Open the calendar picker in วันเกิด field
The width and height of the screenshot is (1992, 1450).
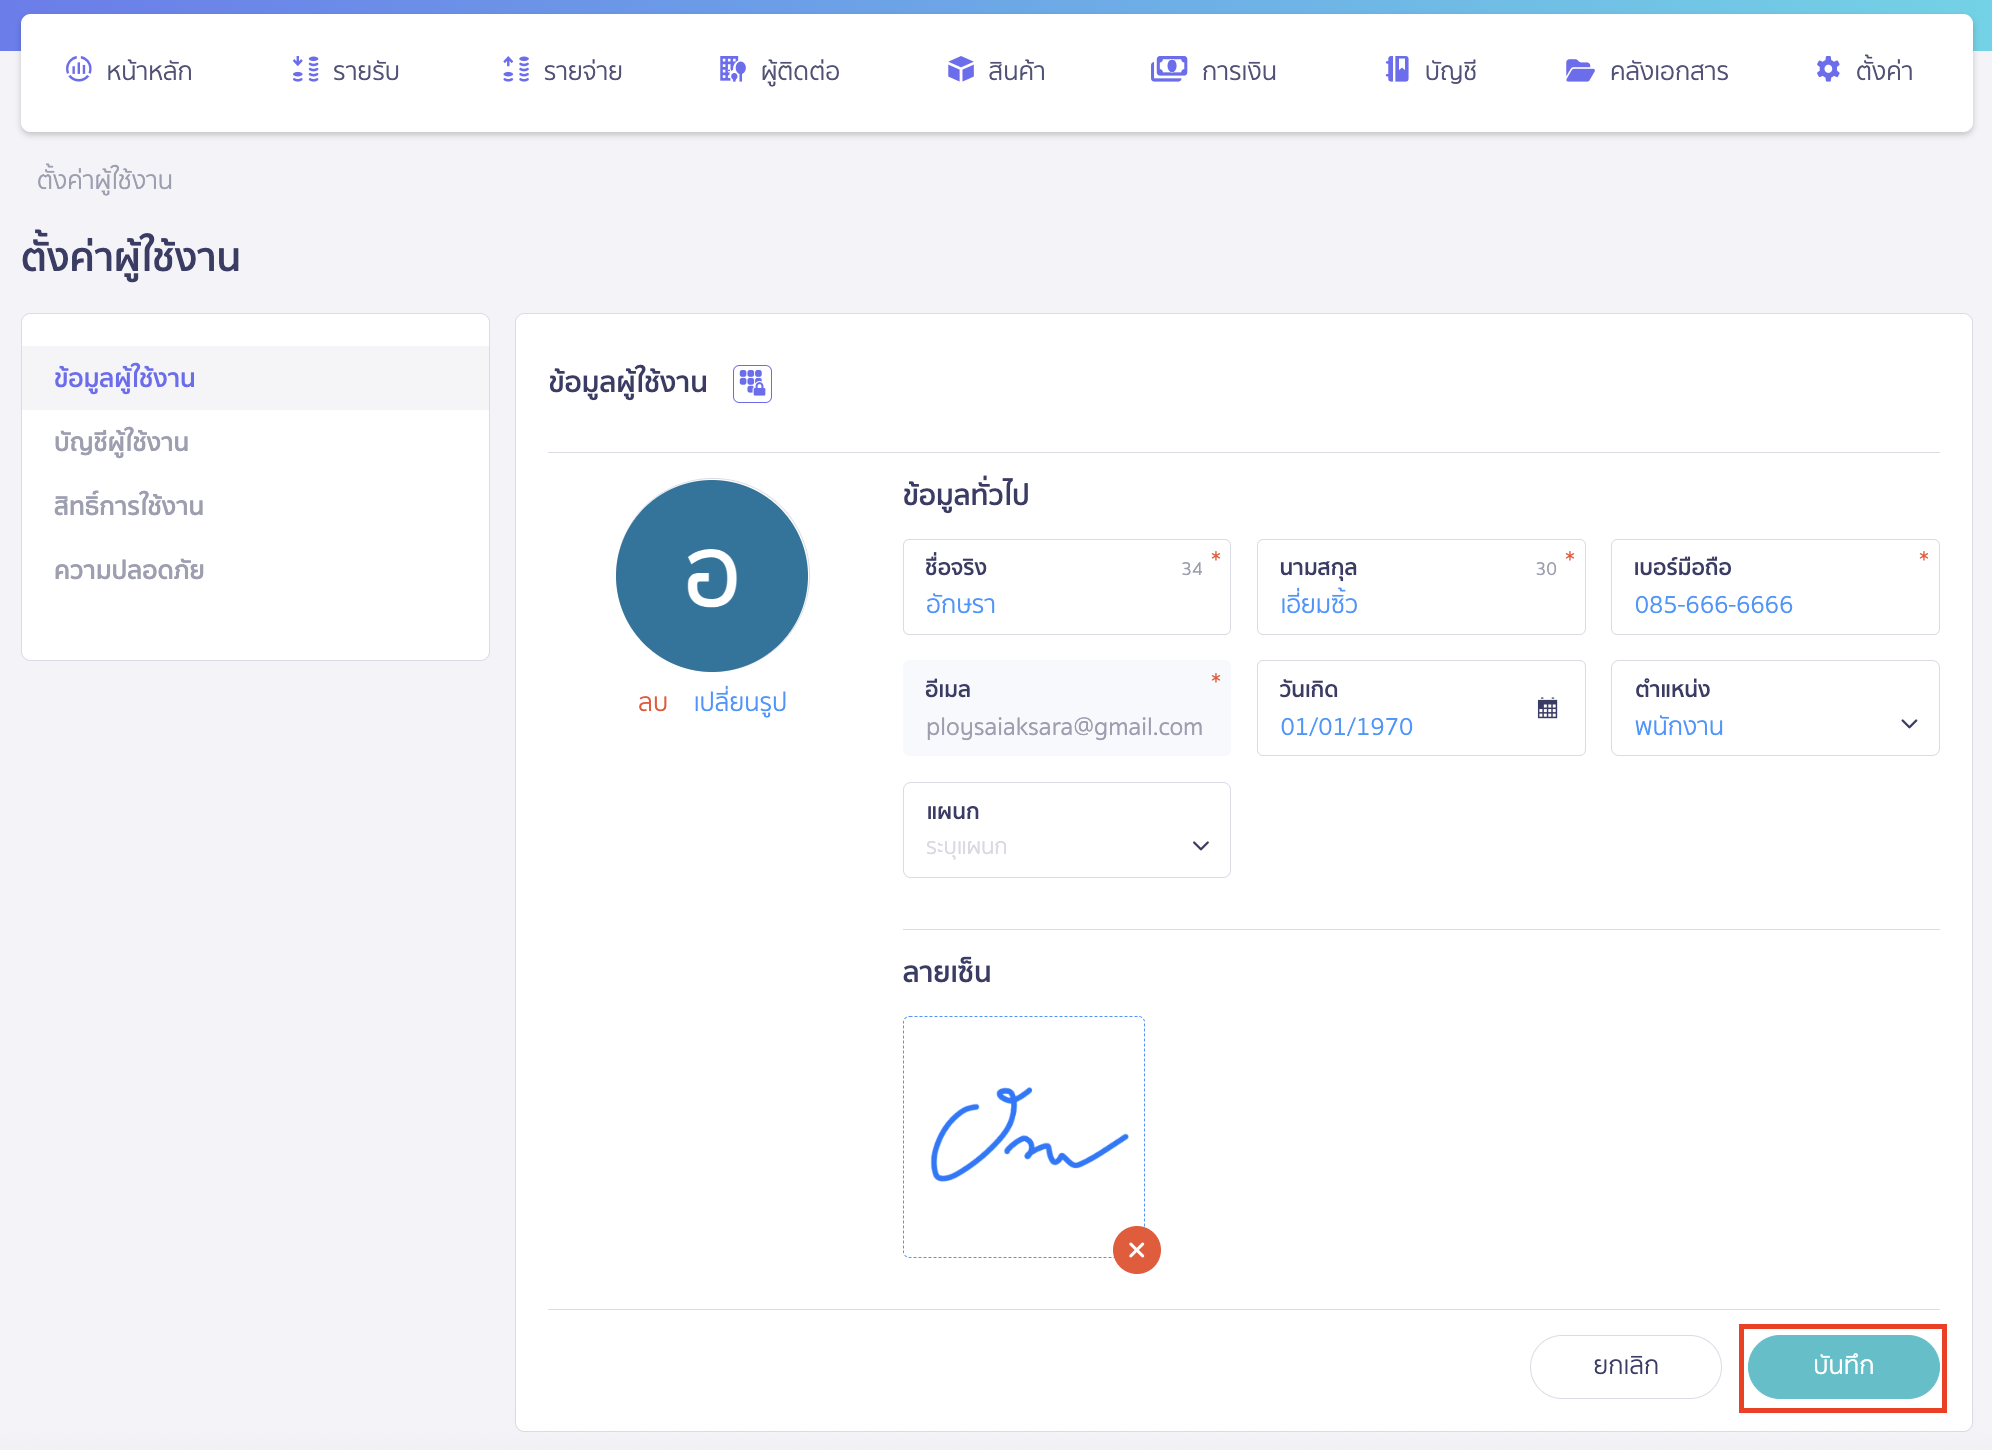point(1547,708)
